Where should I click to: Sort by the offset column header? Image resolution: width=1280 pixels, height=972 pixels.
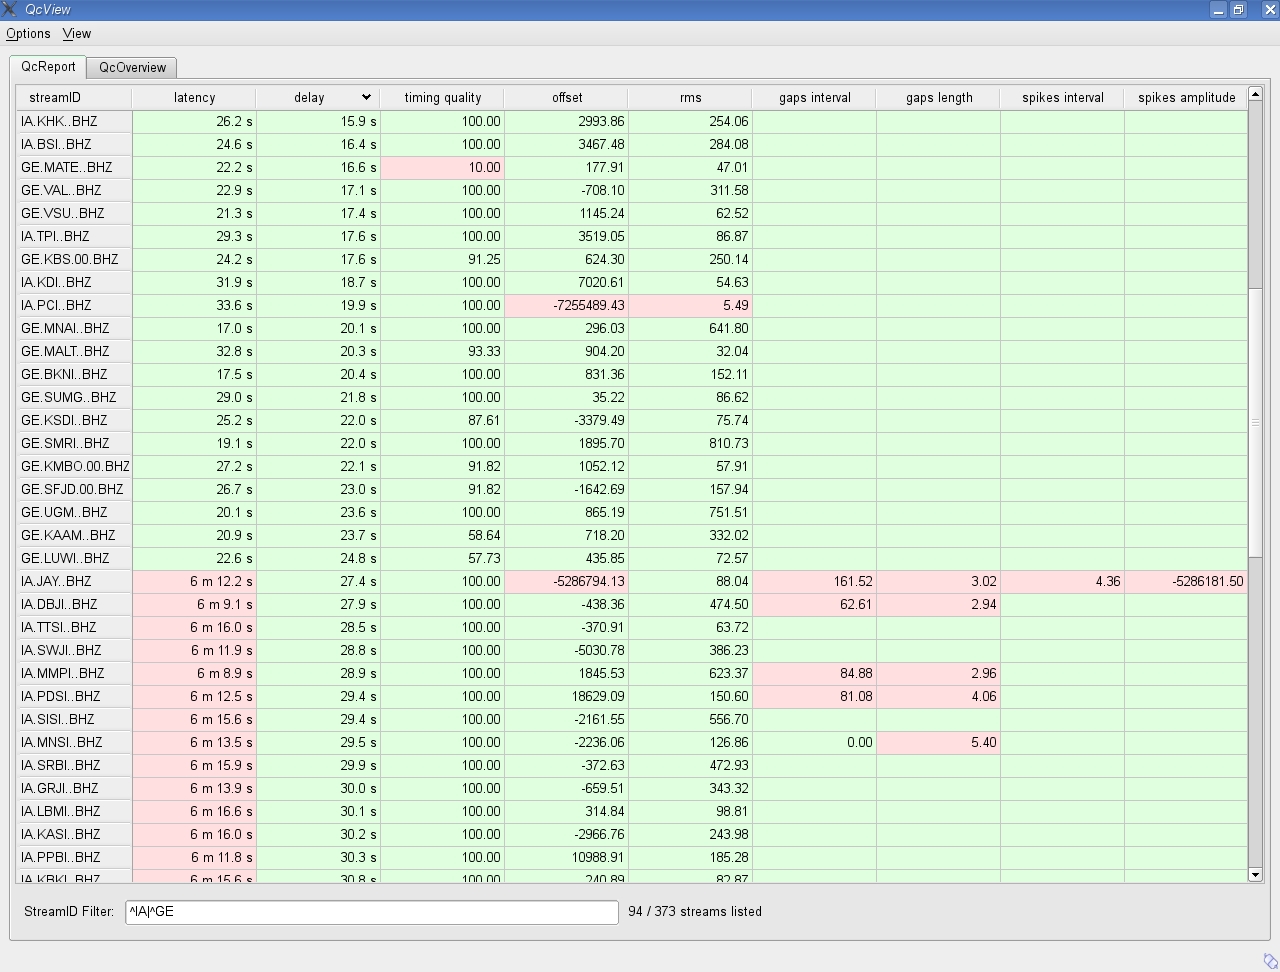(566, 97)
